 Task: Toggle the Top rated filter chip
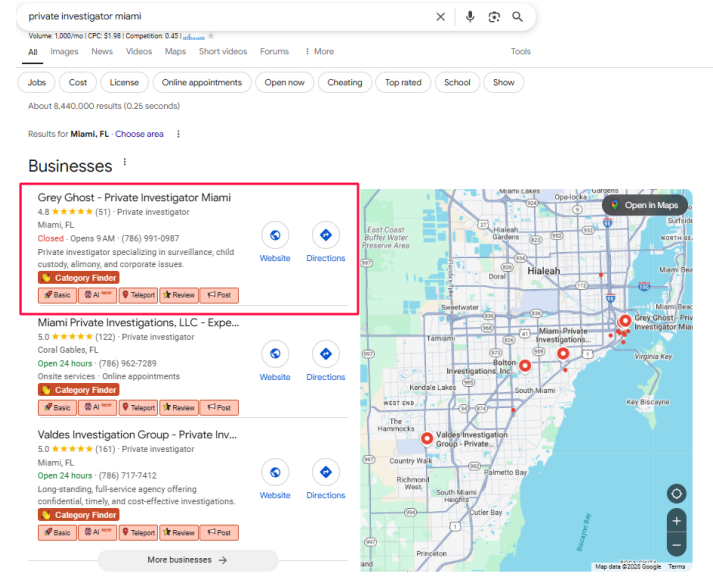pyautogui.click(x=404, y=83)
